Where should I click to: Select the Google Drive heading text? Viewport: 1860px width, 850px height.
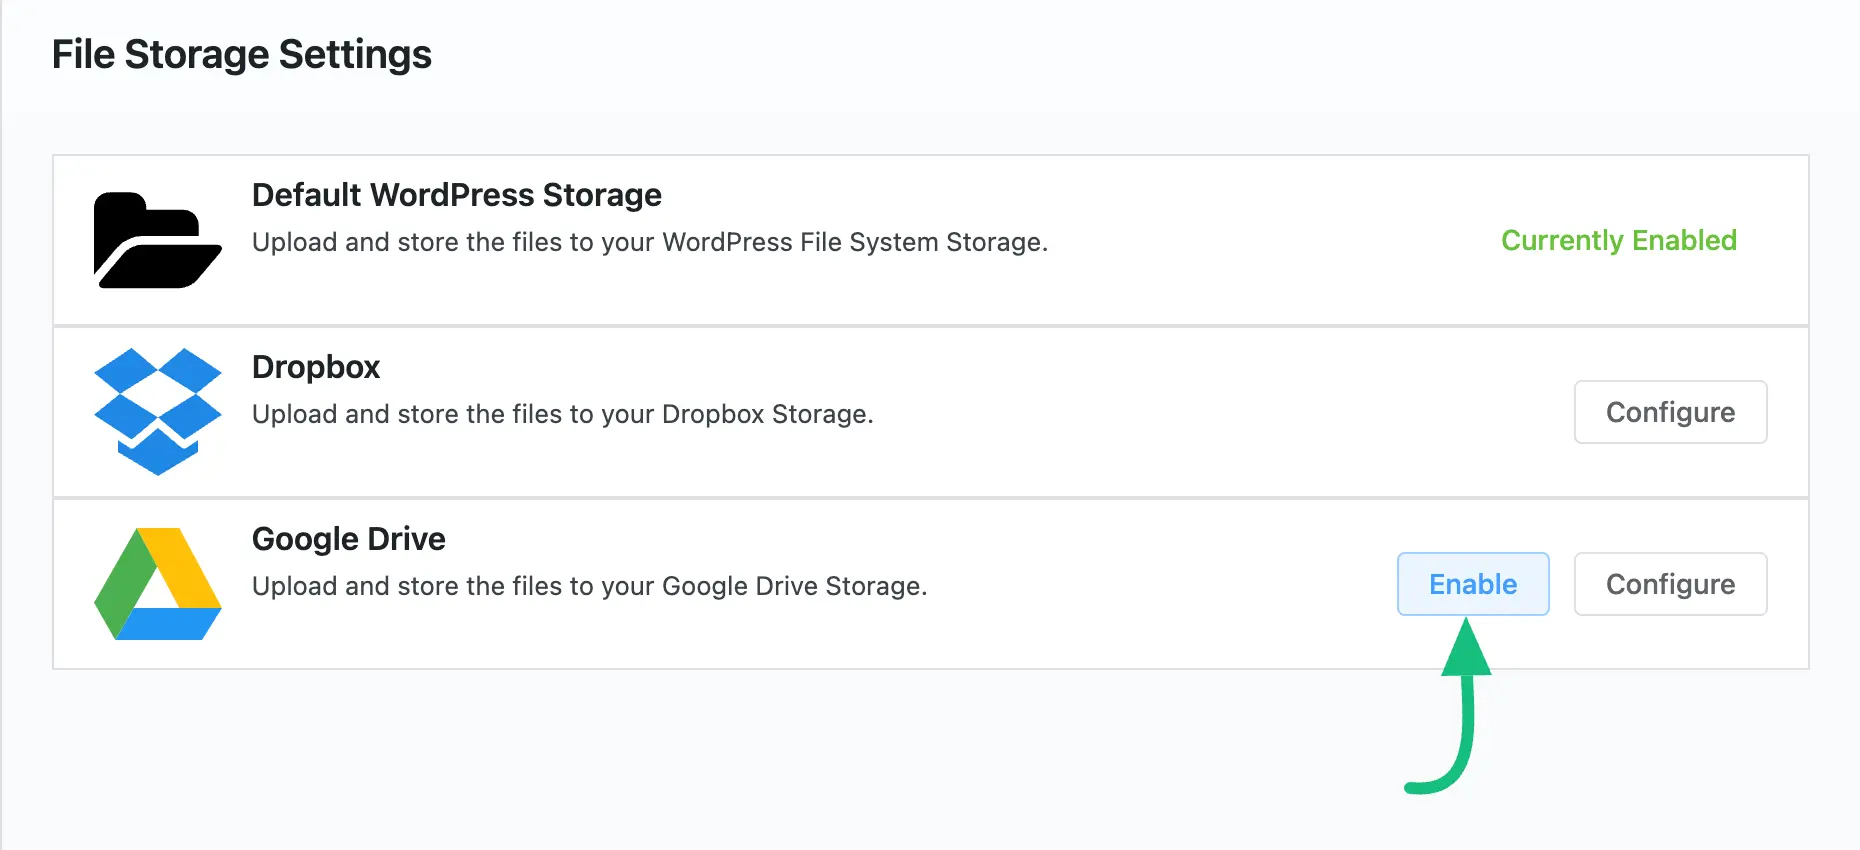click(348, 539)
